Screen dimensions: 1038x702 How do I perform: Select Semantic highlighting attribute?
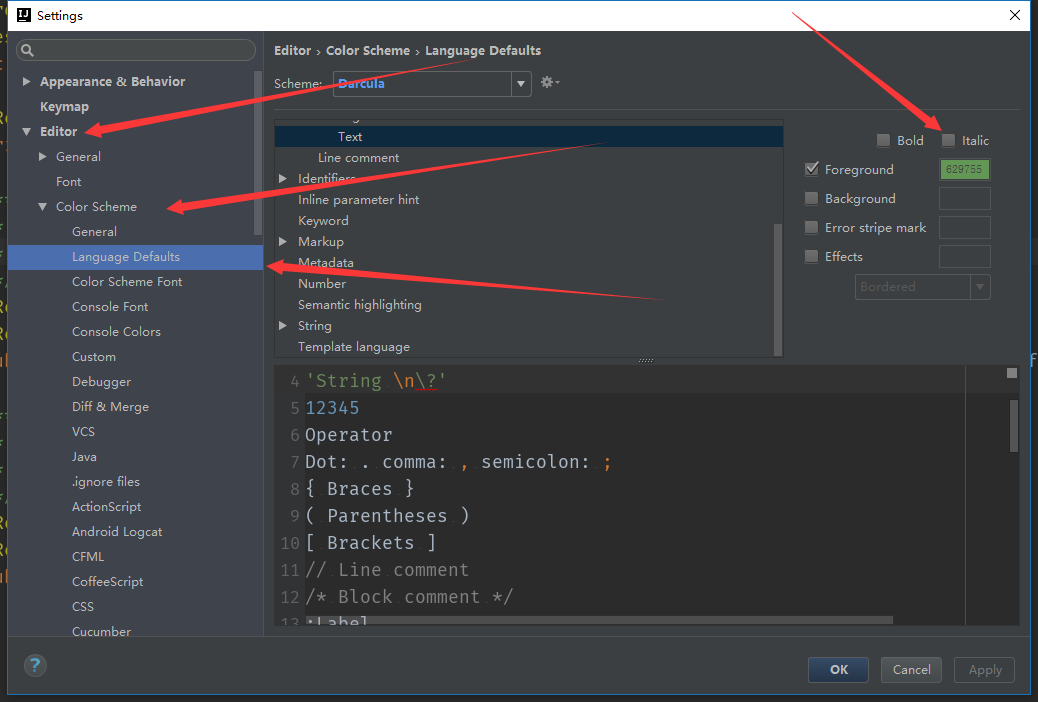click(359, 305)
